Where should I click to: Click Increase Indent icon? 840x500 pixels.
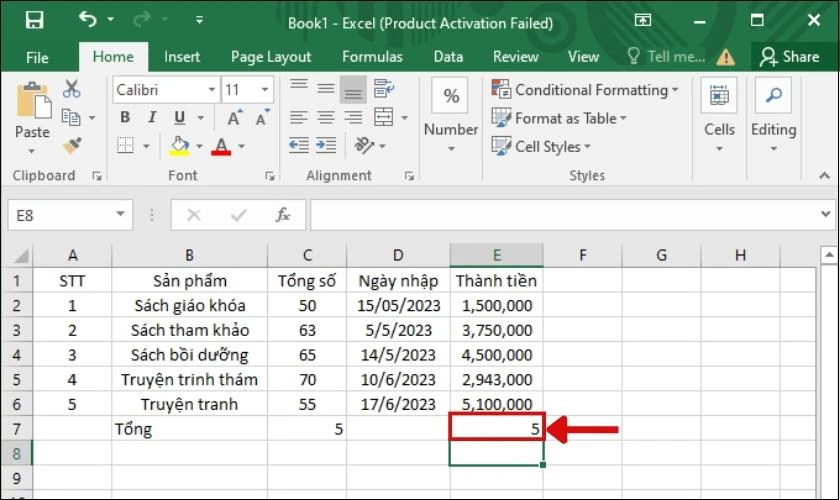[326, 145]
